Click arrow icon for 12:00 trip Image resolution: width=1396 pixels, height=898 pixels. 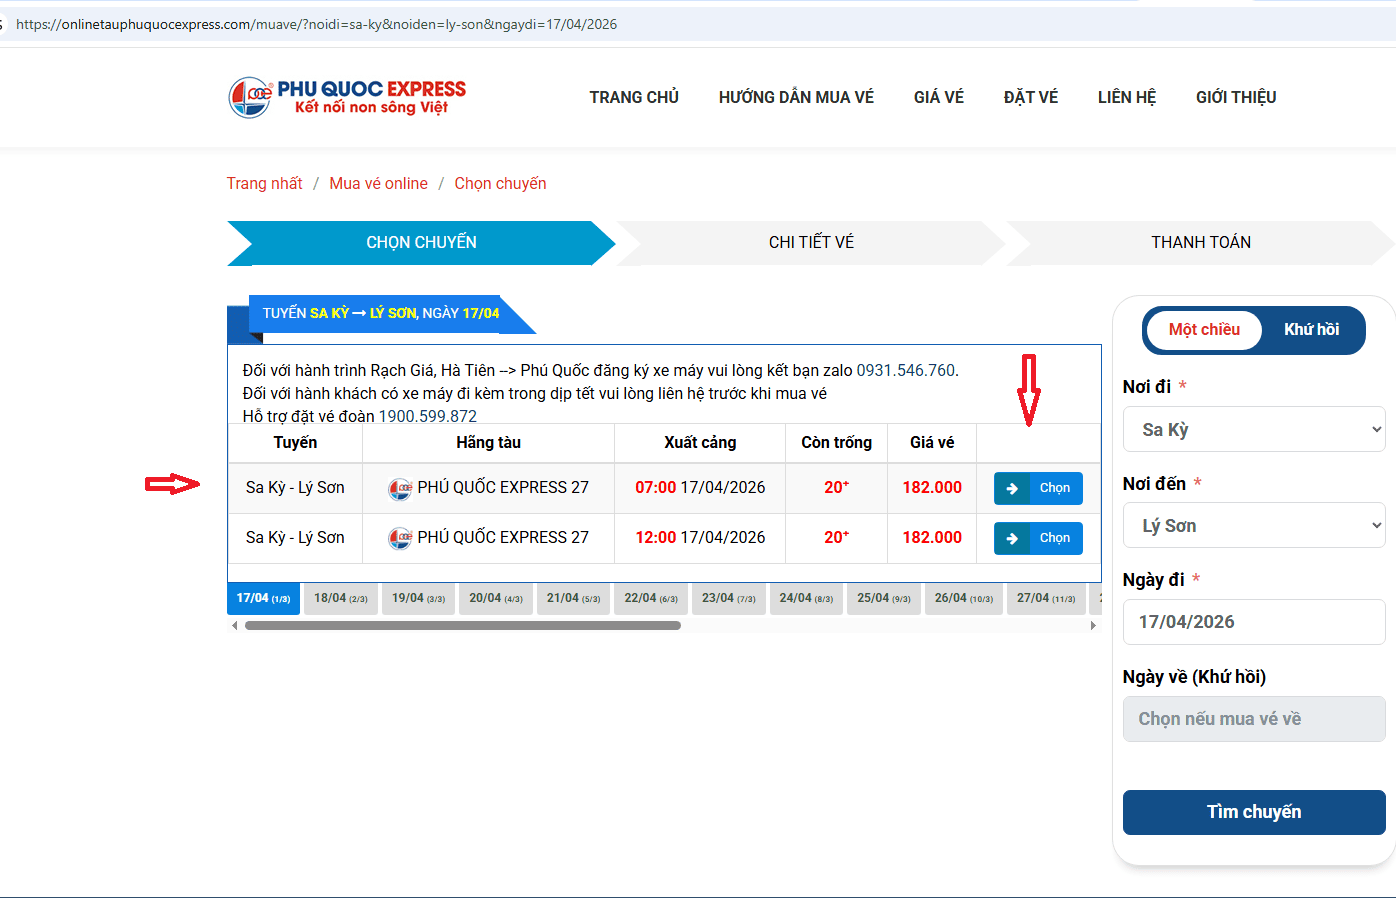(1012, 538)
